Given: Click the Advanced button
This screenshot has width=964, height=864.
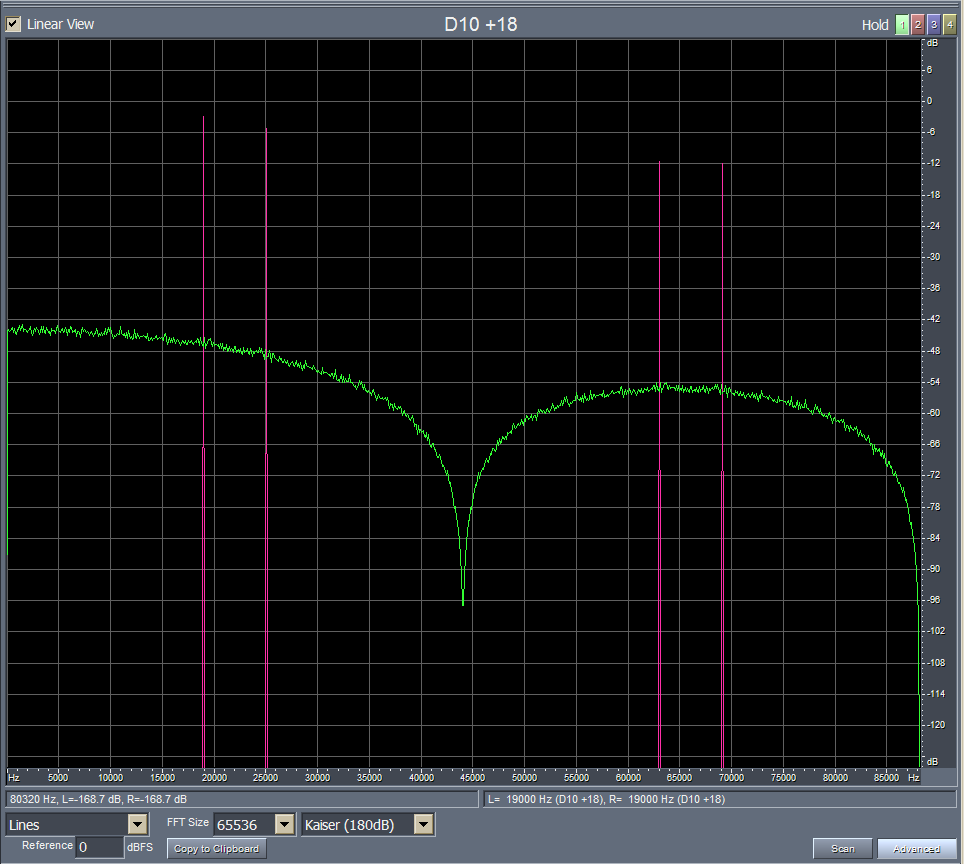Looking at the screenshot, I should coord(916,849).
